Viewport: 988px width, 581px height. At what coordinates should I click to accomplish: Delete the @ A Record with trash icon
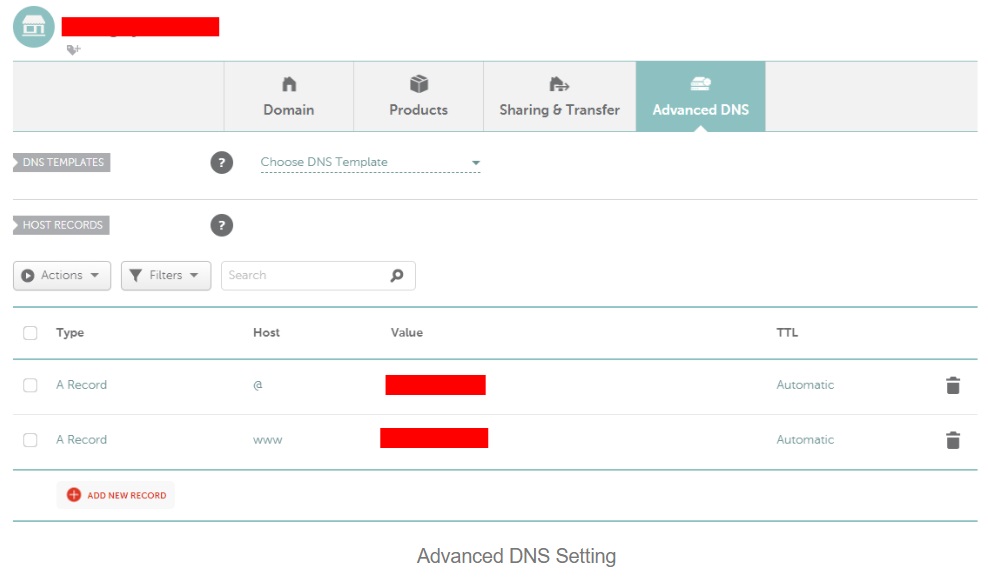coord(953,385)
